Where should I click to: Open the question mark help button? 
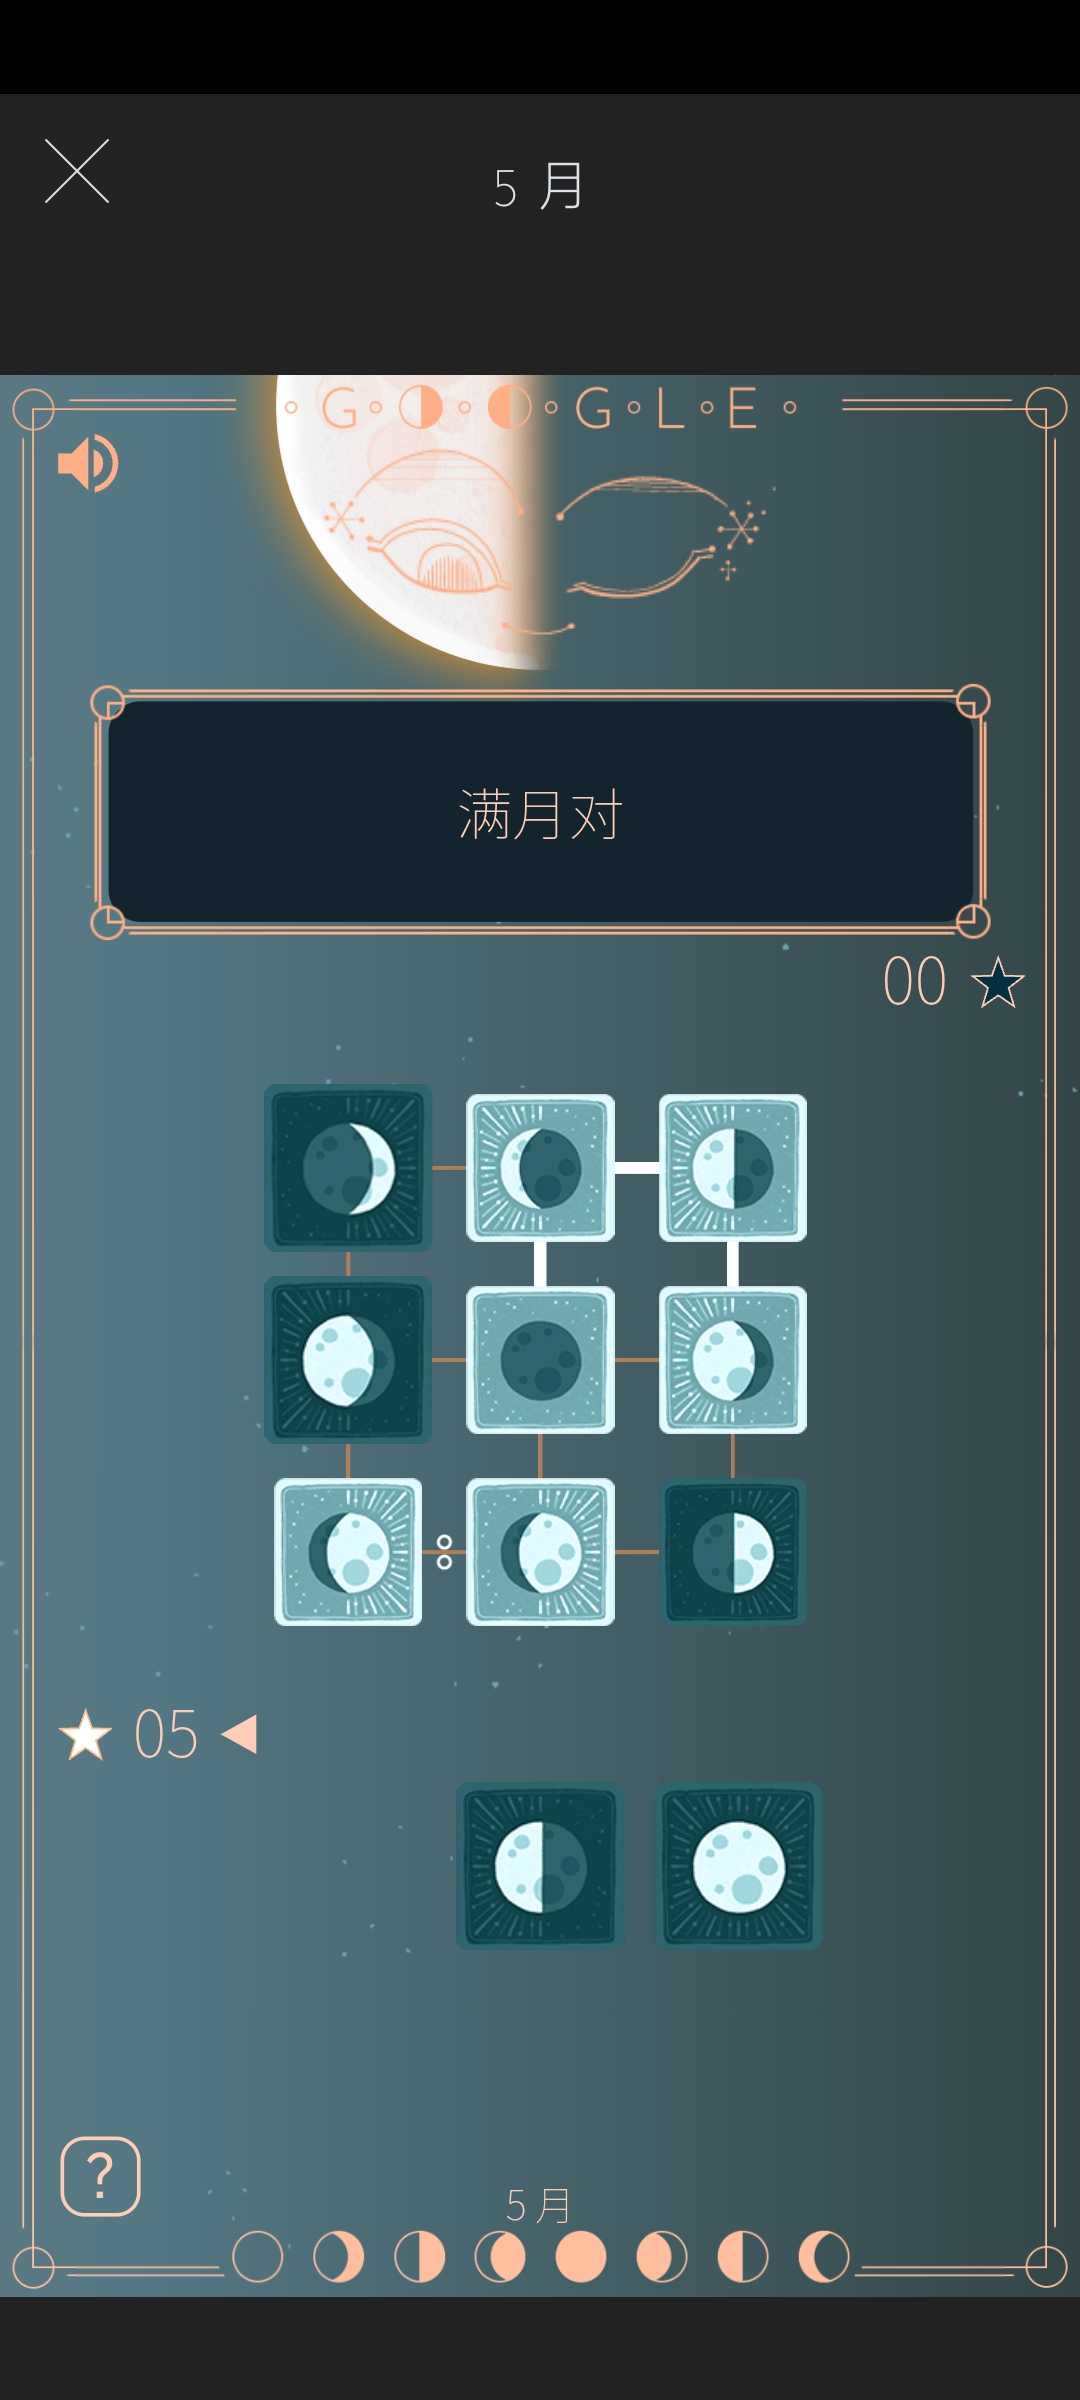100,2176
